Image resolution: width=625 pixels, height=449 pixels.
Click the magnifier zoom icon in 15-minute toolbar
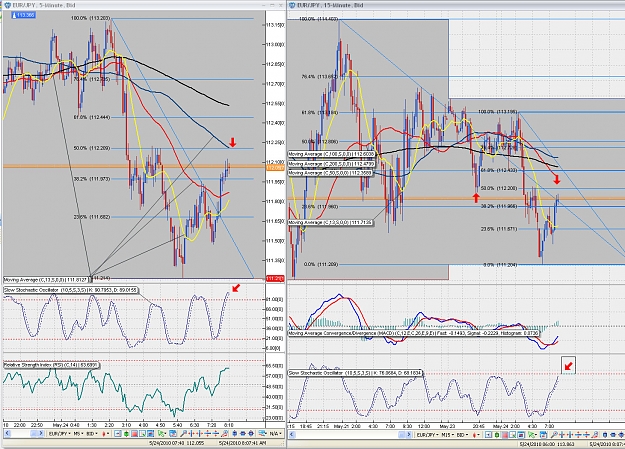pos(554,435)
